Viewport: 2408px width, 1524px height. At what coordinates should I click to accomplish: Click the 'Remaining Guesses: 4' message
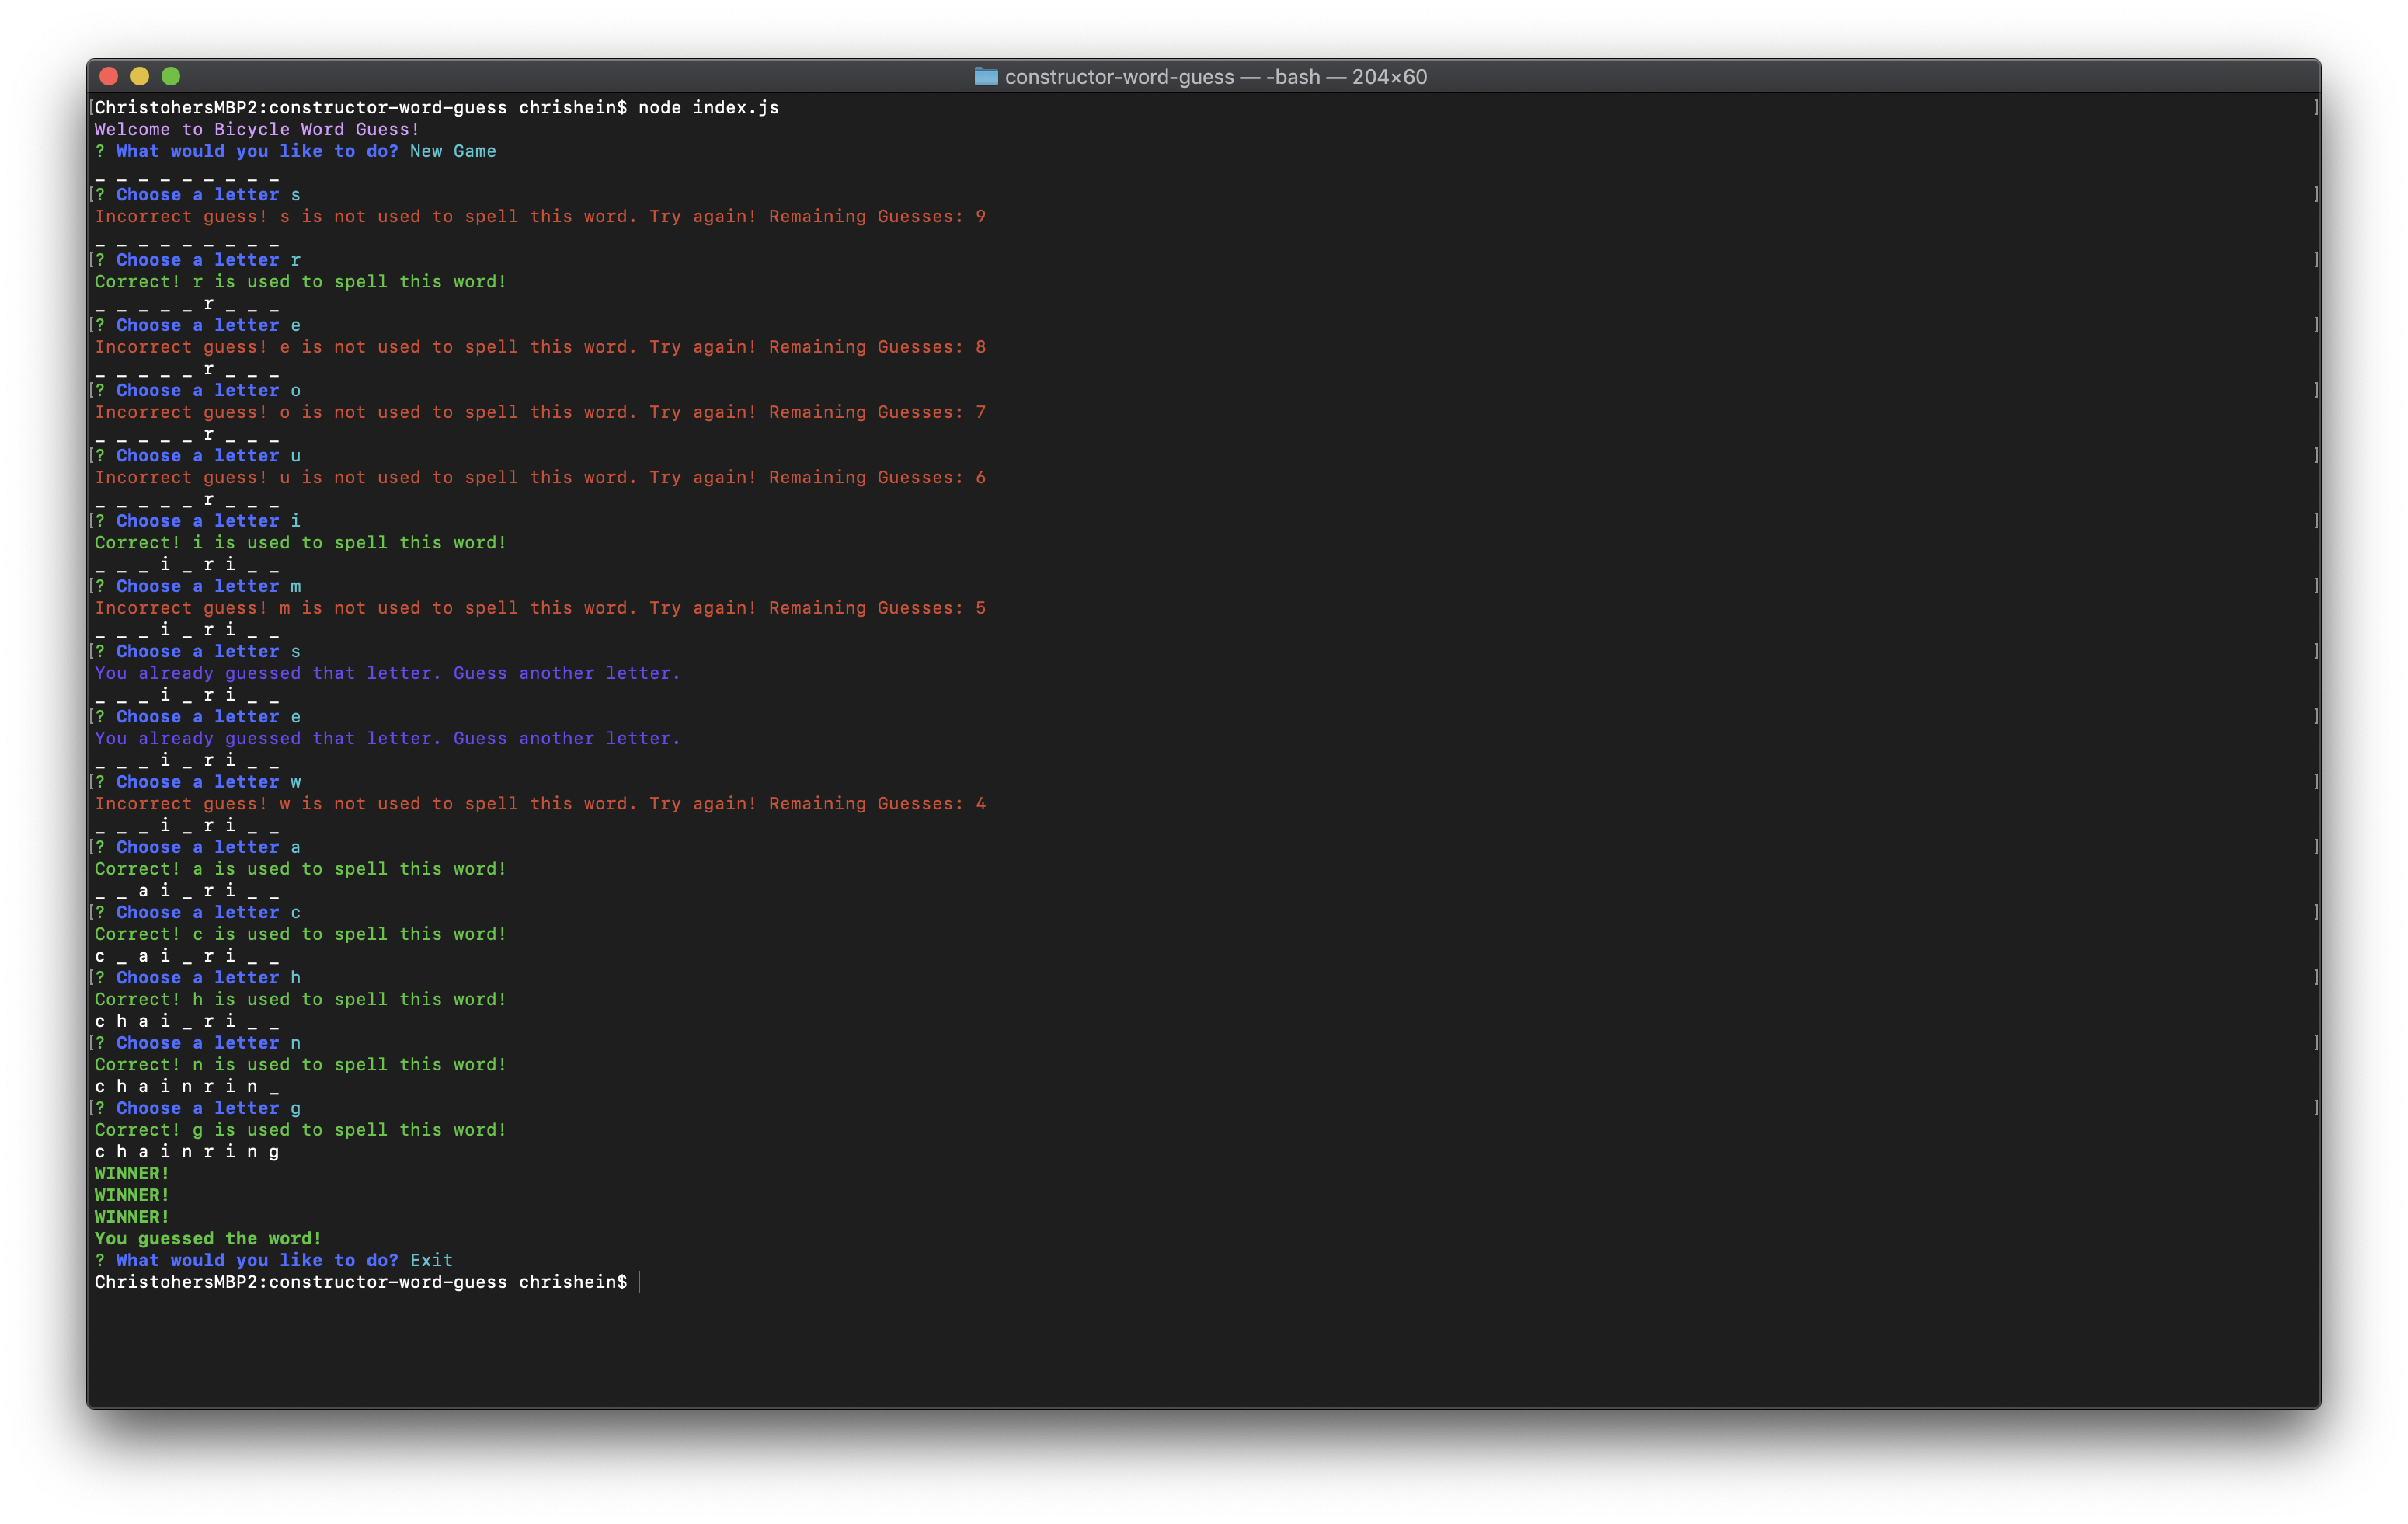pyautogui.click(x=877, y=804)
